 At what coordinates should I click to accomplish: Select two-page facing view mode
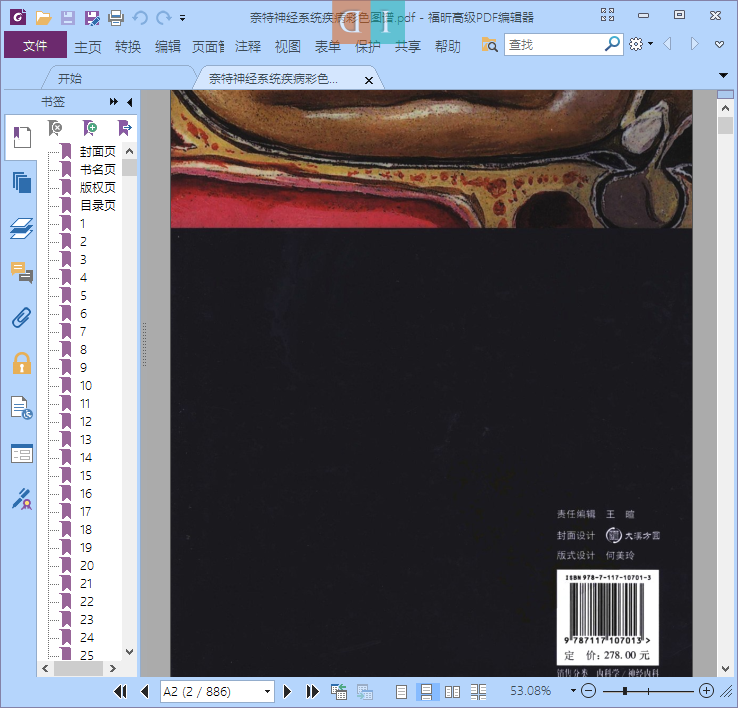(452, 692)
